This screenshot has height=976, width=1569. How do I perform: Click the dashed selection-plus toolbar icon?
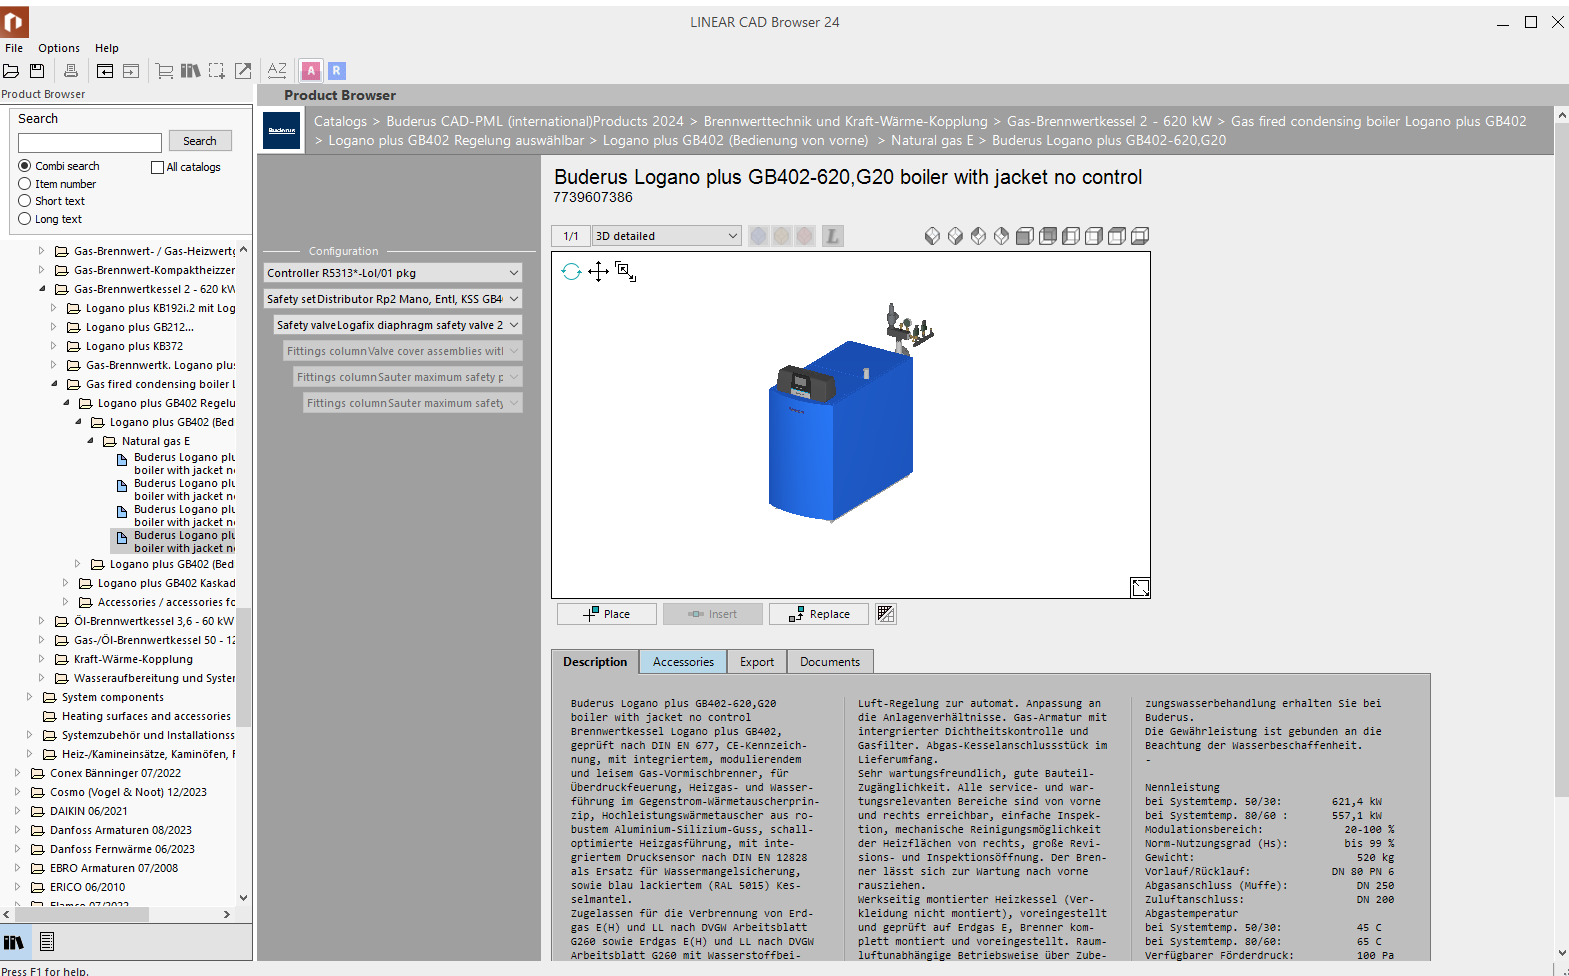[216, 71]
